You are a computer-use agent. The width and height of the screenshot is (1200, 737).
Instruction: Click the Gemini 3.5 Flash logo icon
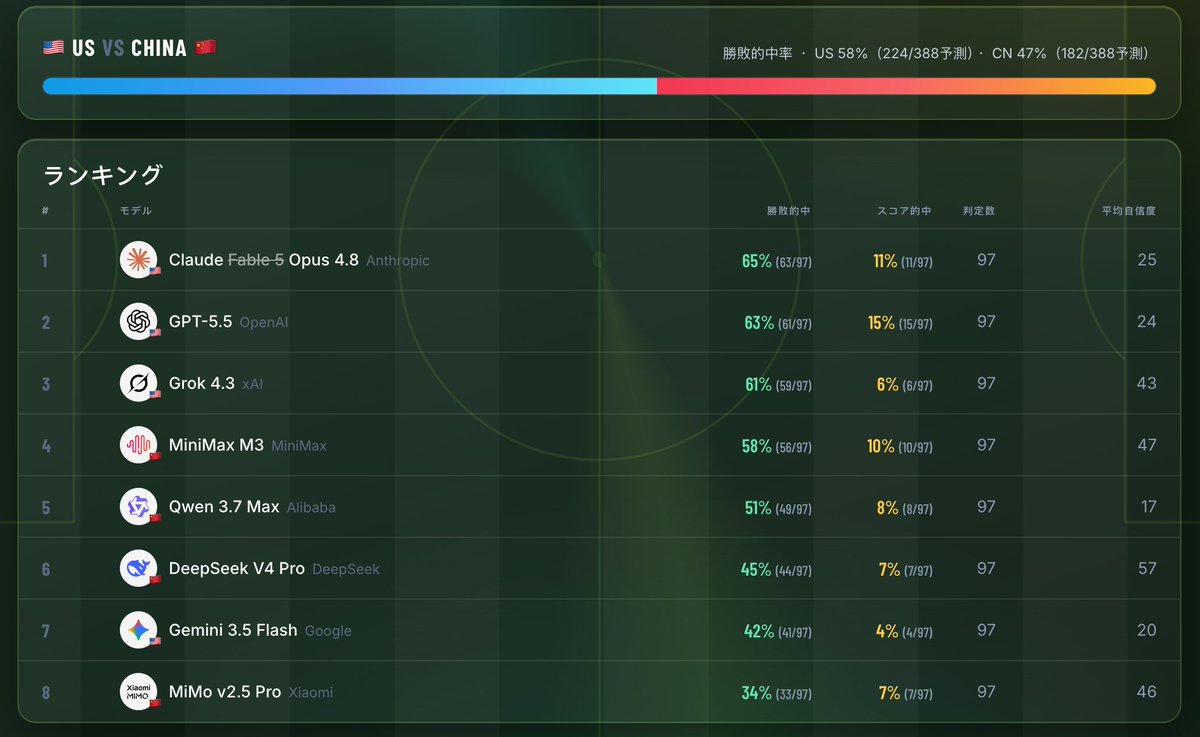pos(138,630)
